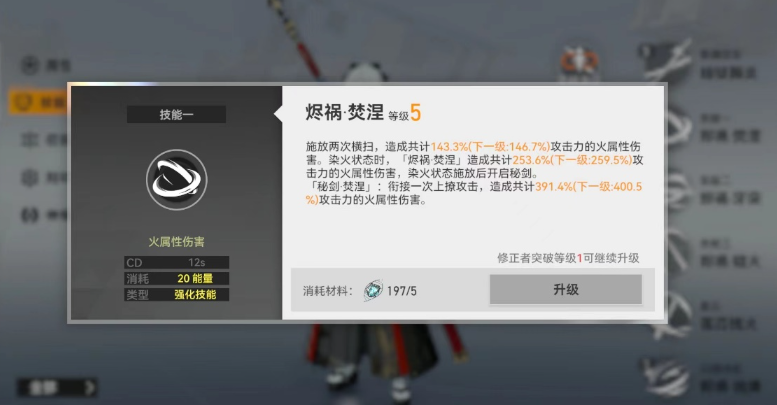Click the orange character emblem above the dialog
The height and width of the screenshot is (405, 777).
(579, 62)
